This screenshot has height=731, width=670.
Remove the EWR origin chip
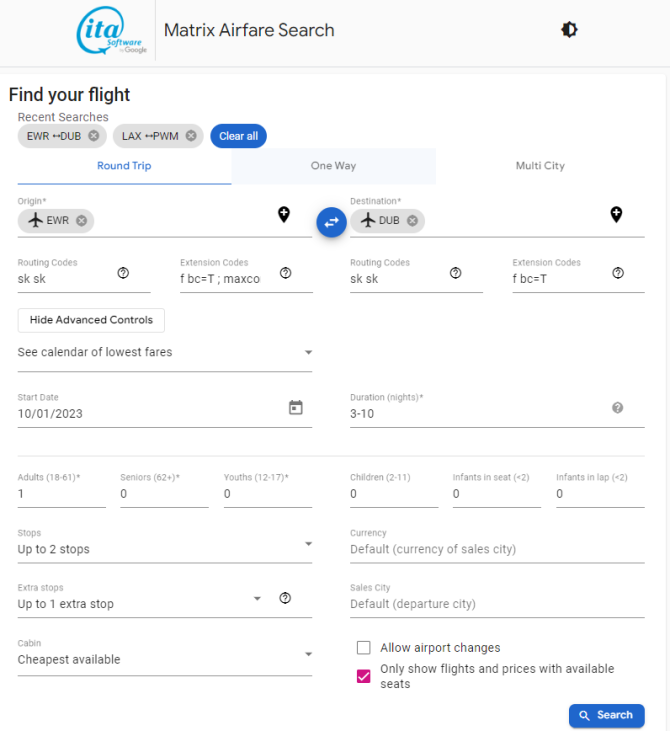pos(82,221)
